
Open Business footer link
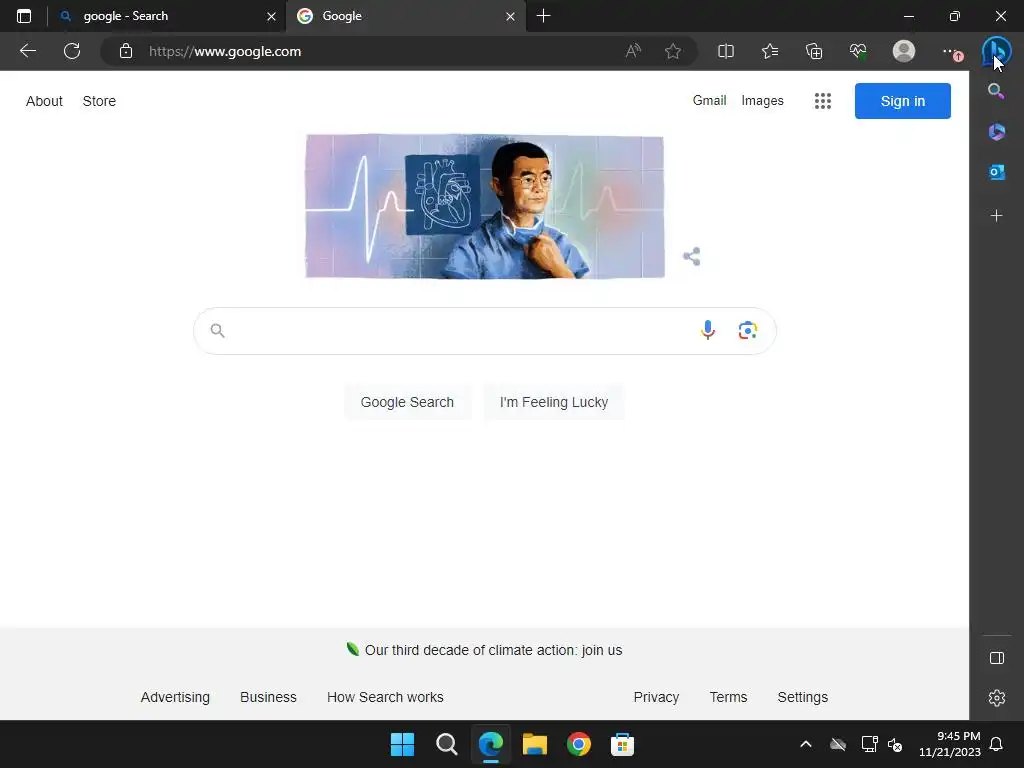(268, 697)
